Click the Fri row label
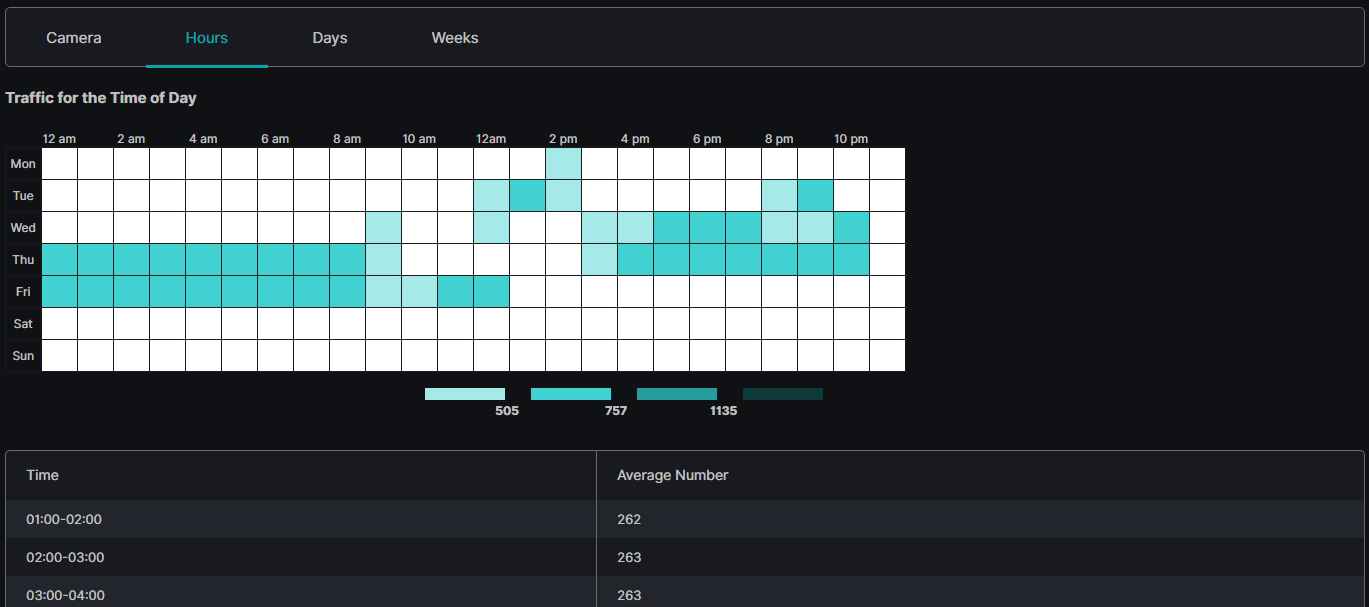 (x=23, y=292)
